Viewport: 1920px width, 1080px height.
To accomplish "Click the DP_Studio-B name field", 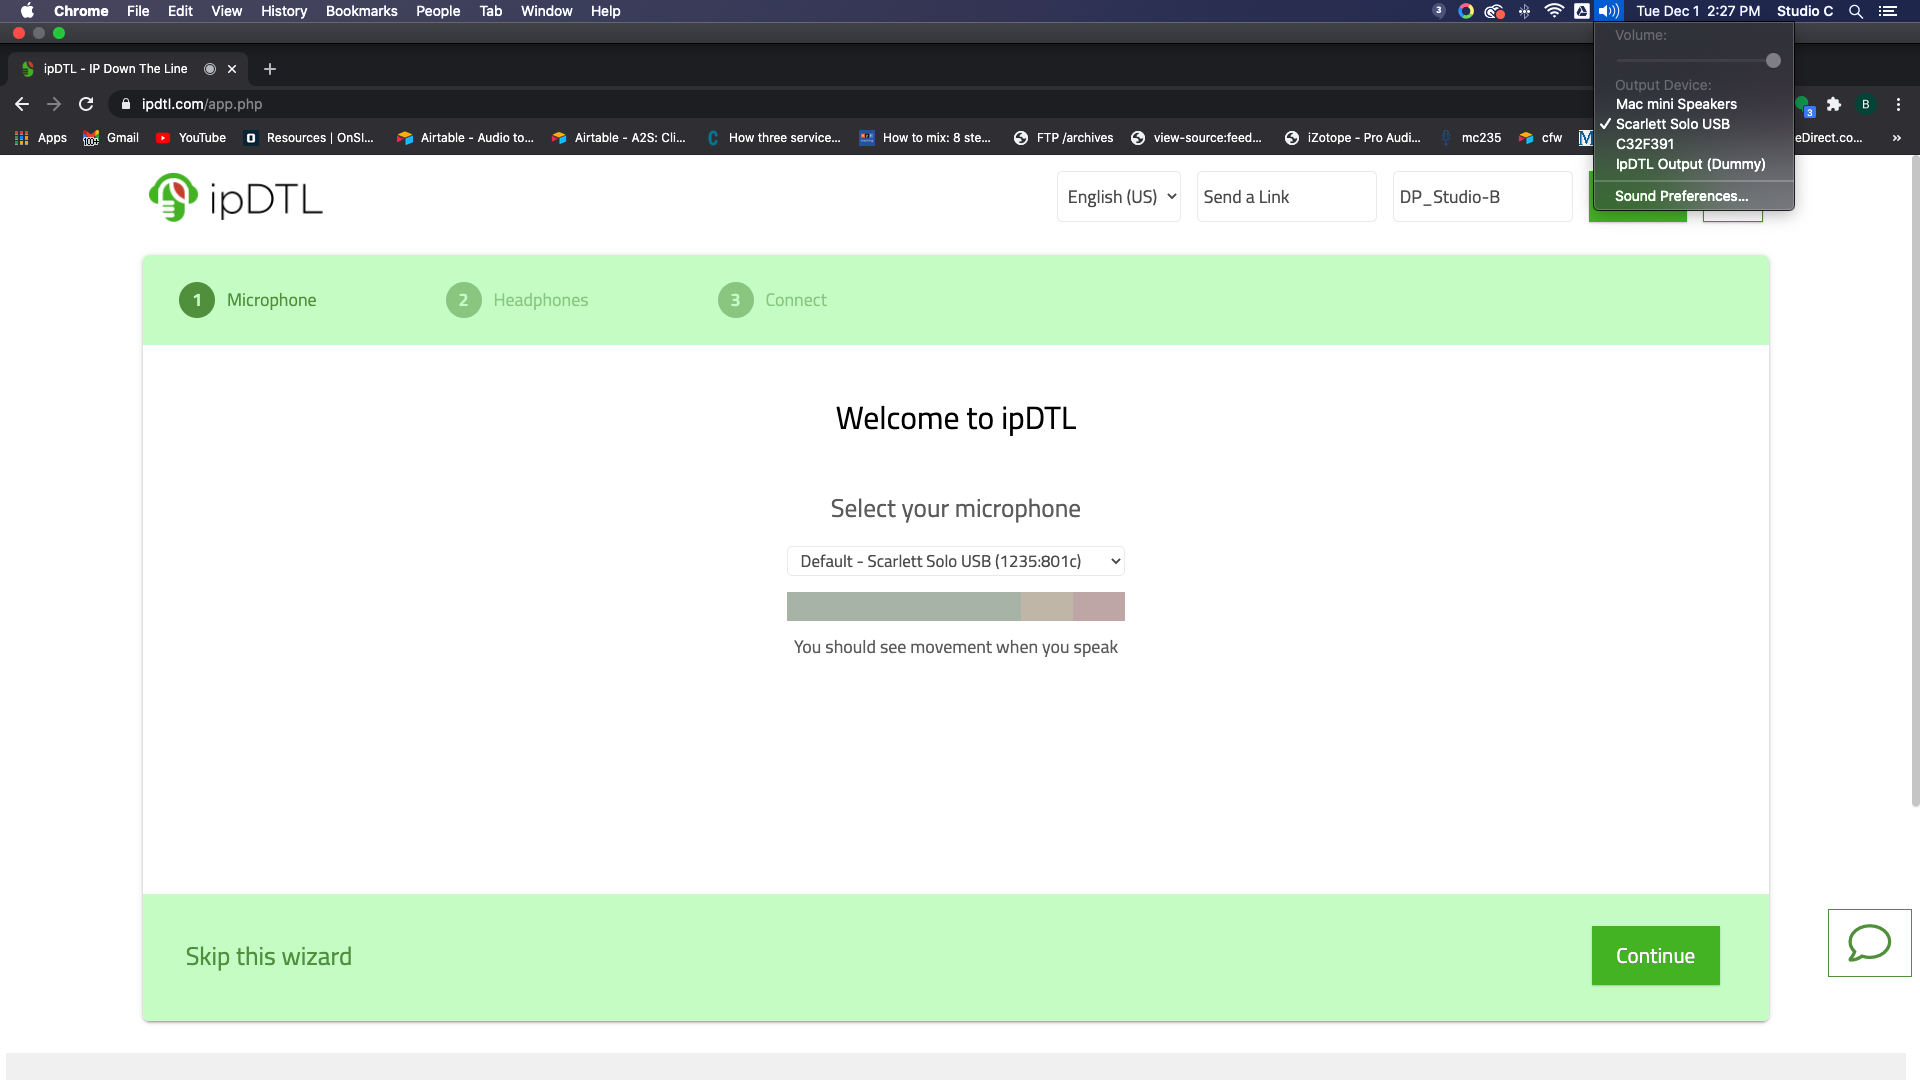I will [1482, 197].
